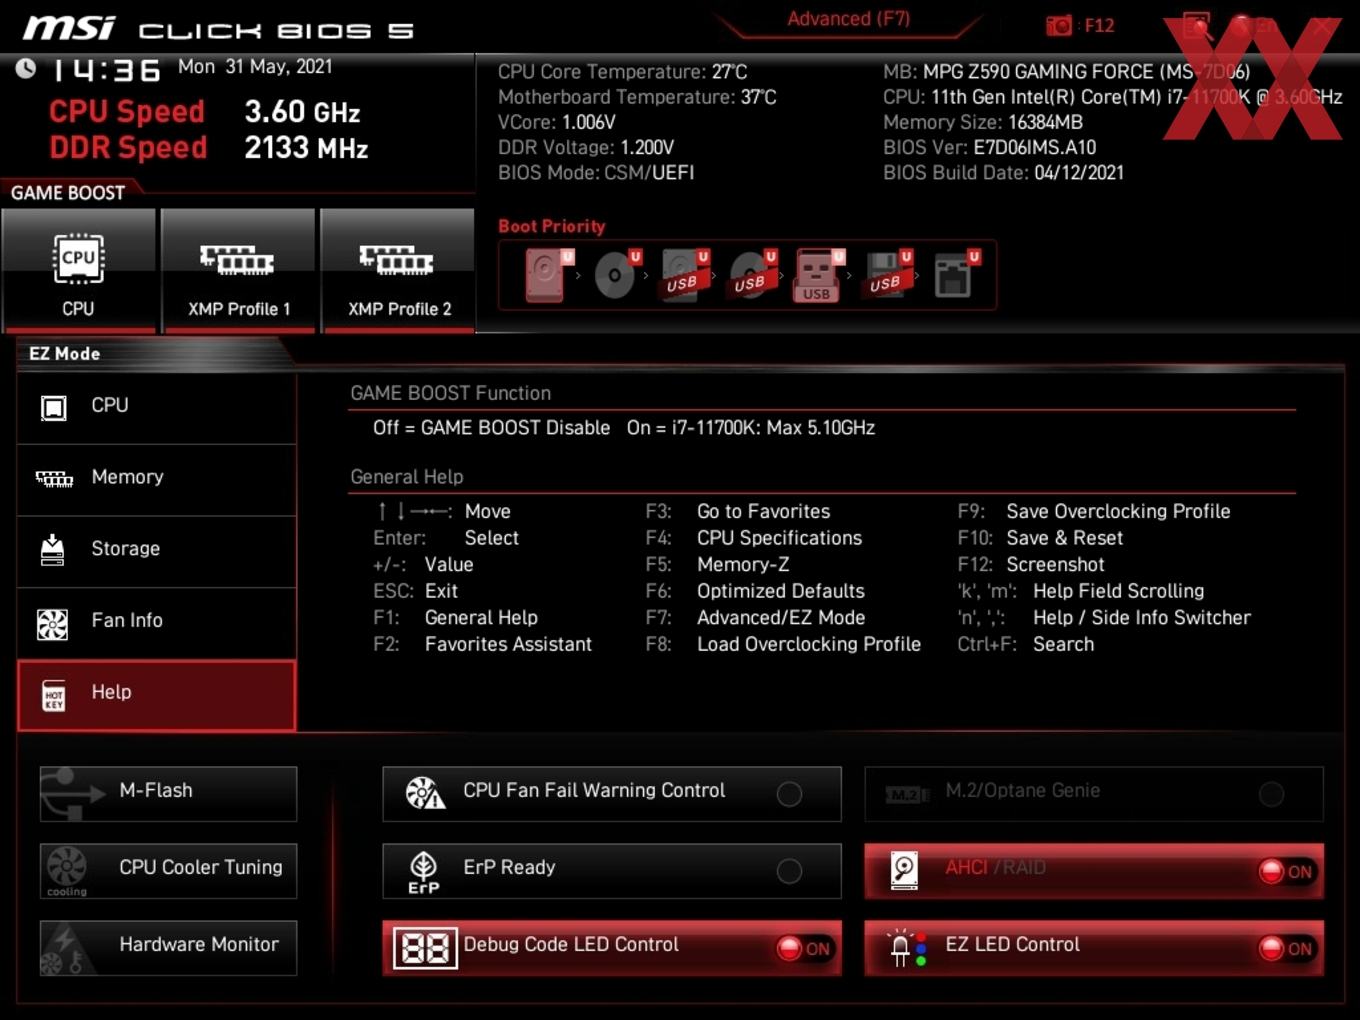
Task: Click the F6: Optimized Defaults help entry
Action: pos(755,591)
